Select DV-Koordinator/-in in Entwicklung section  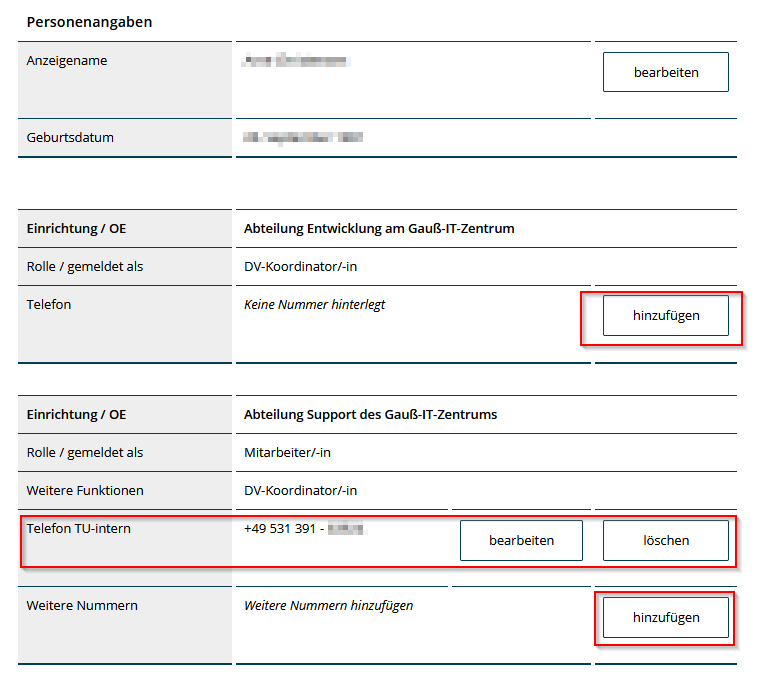[301, 267]
